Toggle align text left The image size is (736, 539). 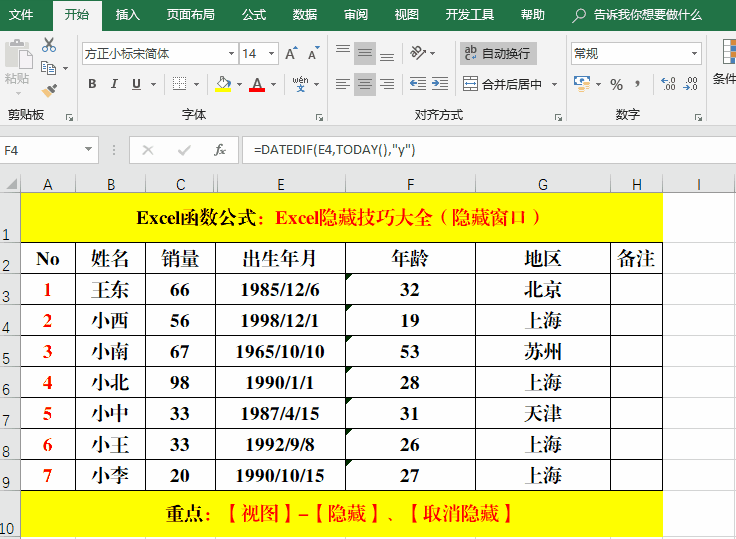343,84
